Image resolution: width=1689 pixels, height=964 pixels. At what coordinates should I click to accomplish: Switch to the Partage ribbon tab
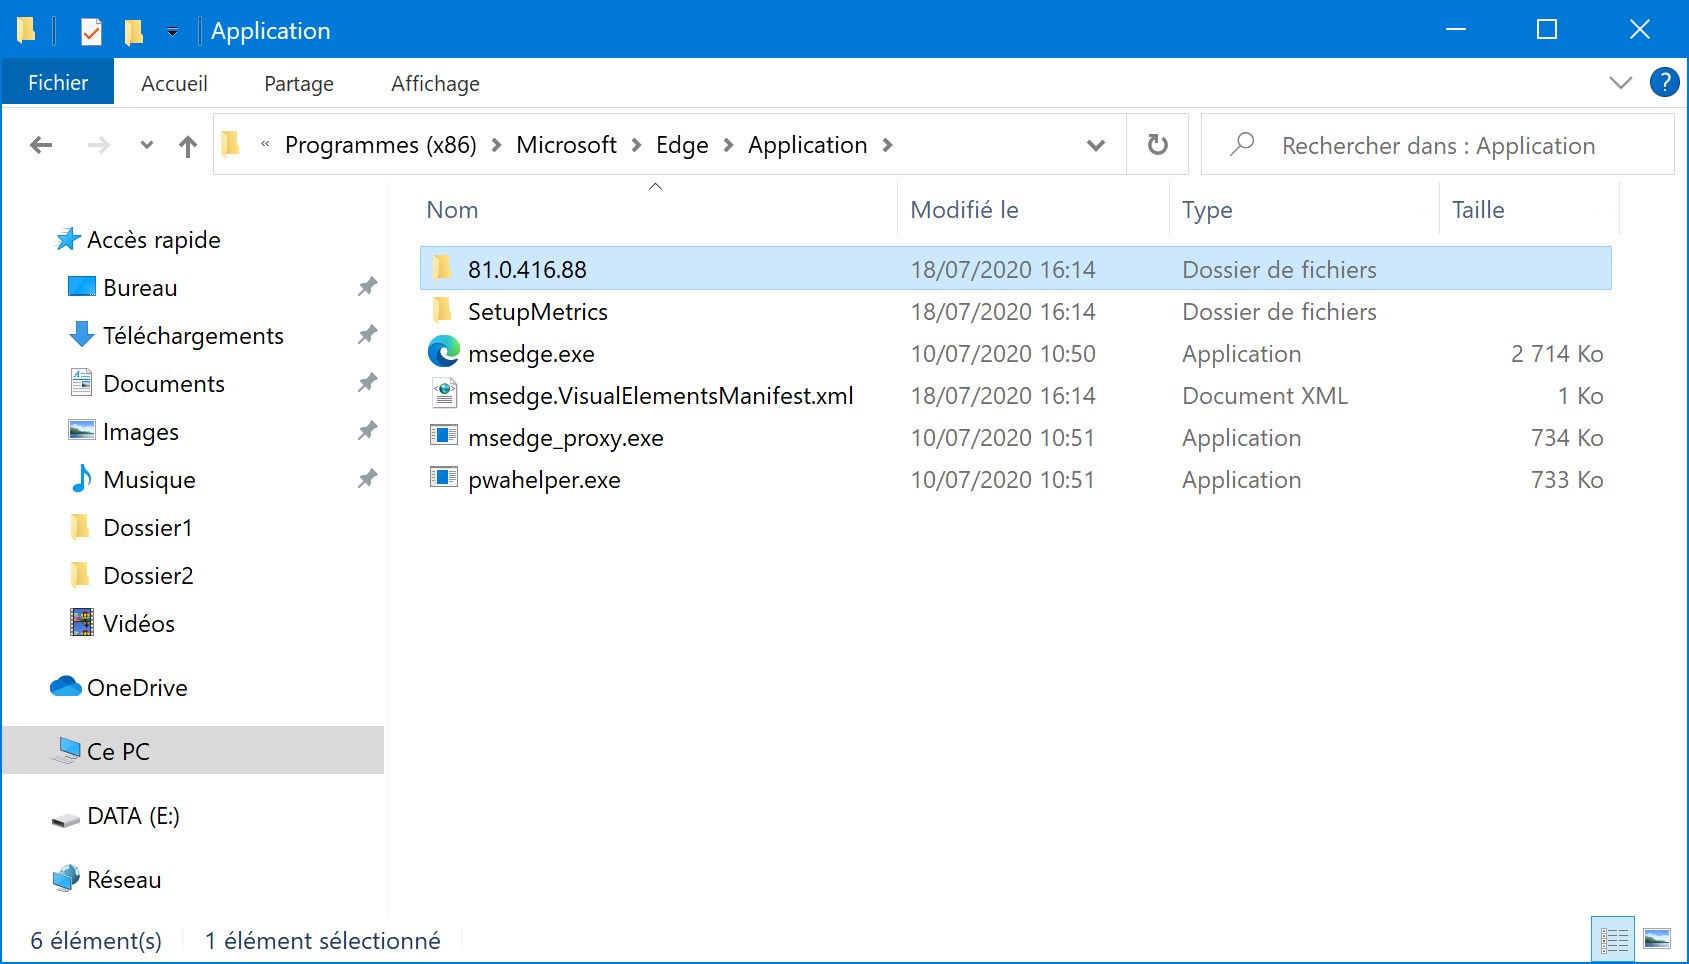pyautogui.click(x=299, y=83)
